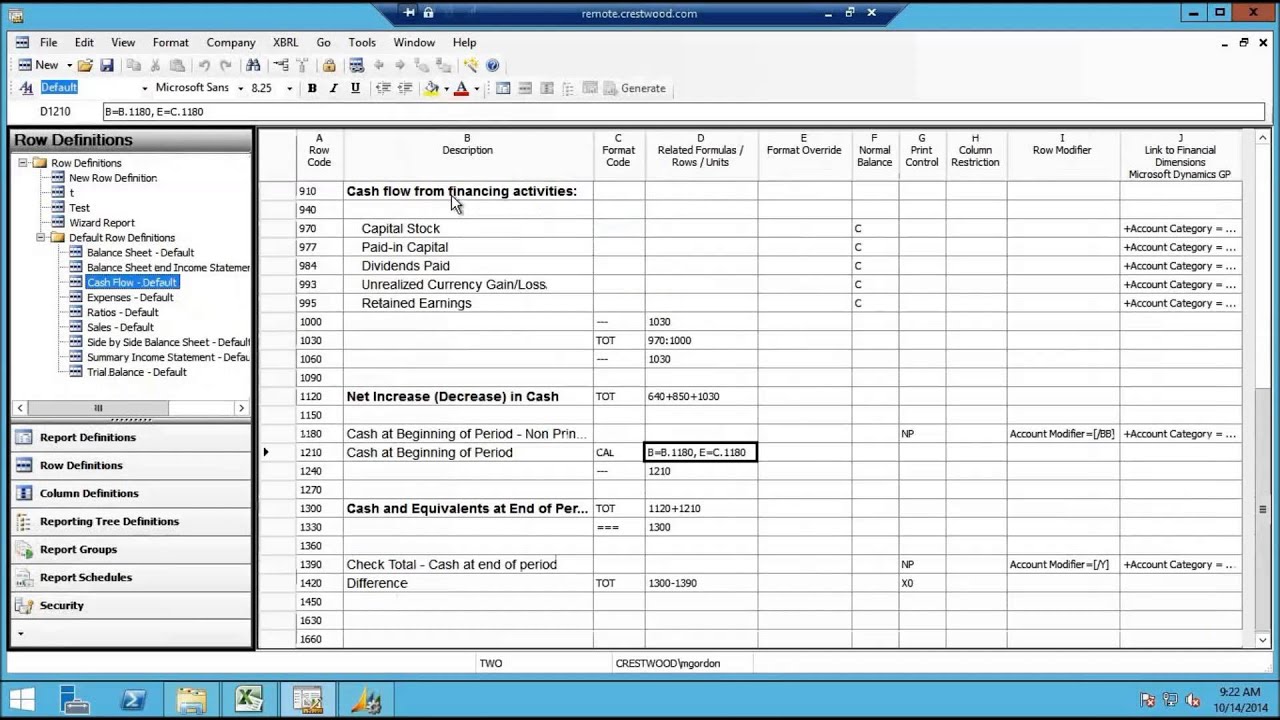The height and width of the screenshot is (720, 1280).
Task: Open the Windows Start menu
Action: click(x=21, y=699)
